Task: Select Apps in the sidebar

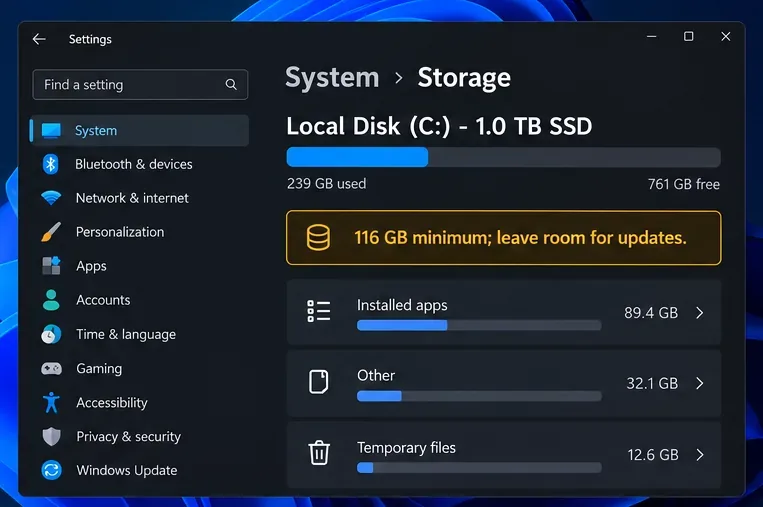Action: 140,266
